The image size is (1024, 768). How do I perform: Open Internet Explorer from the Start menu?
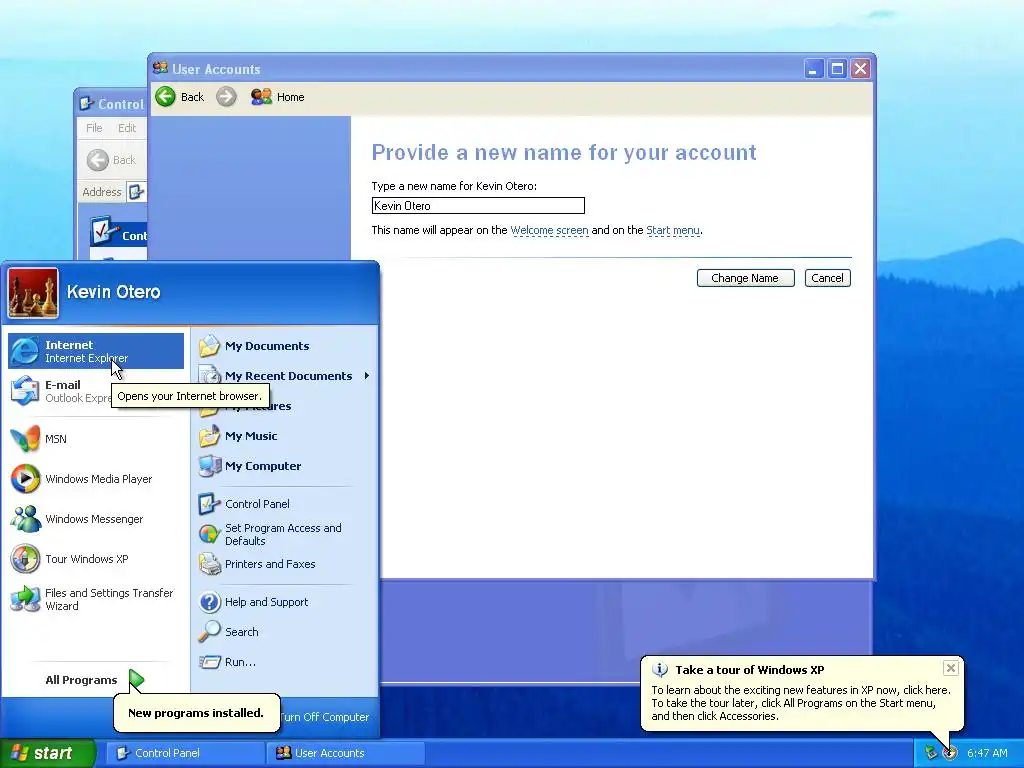pyautogui.click(x=96, y=351)
